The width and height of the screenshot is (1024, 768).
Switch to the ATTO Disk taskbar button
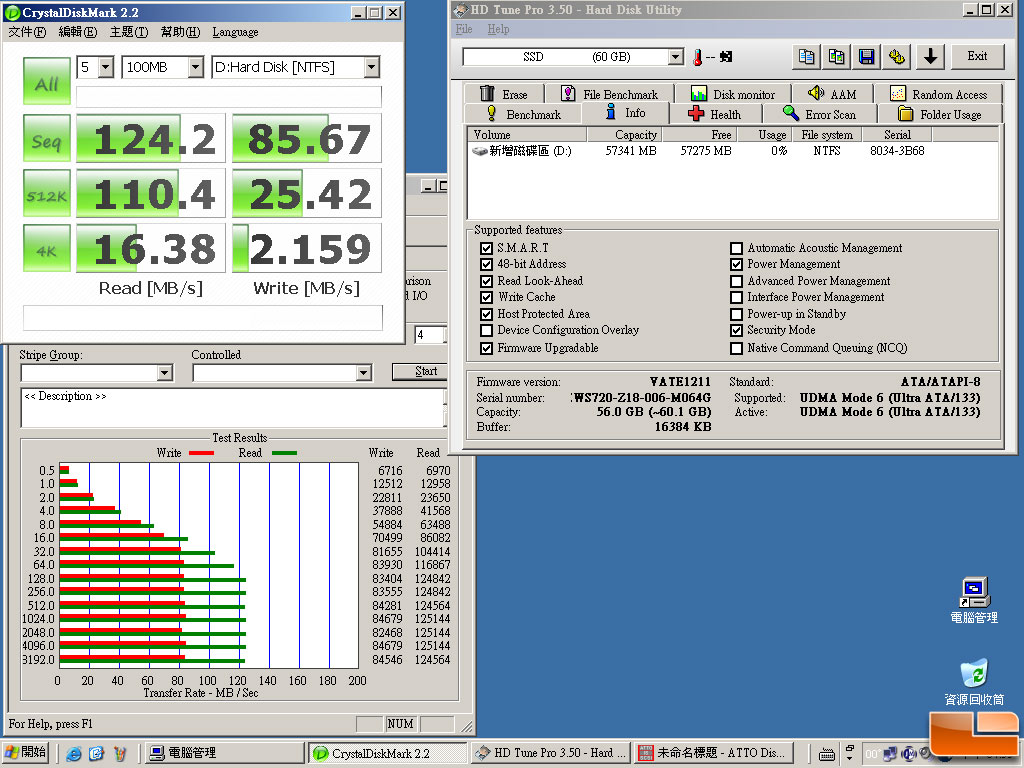[714, 753]
